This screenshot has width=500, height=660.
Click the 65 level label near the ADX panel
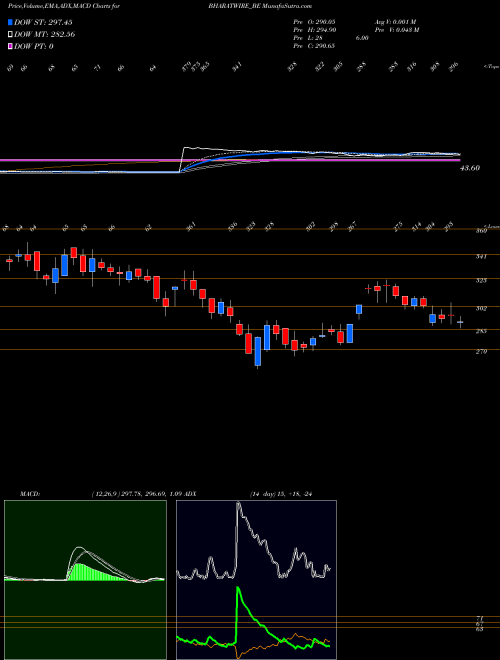(480, 629)
